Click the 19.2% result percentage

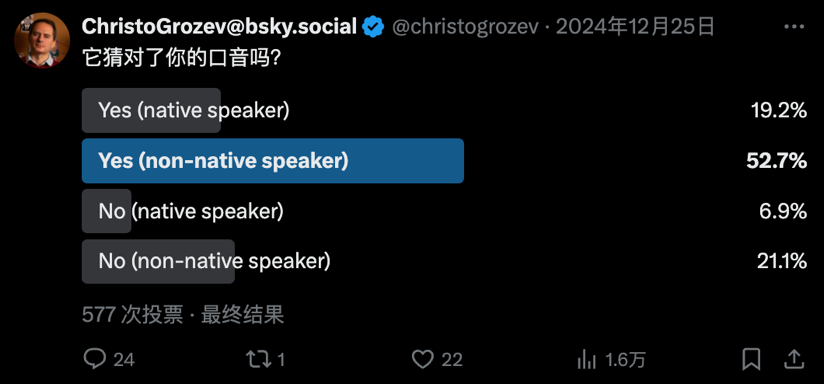pos(779,111)
